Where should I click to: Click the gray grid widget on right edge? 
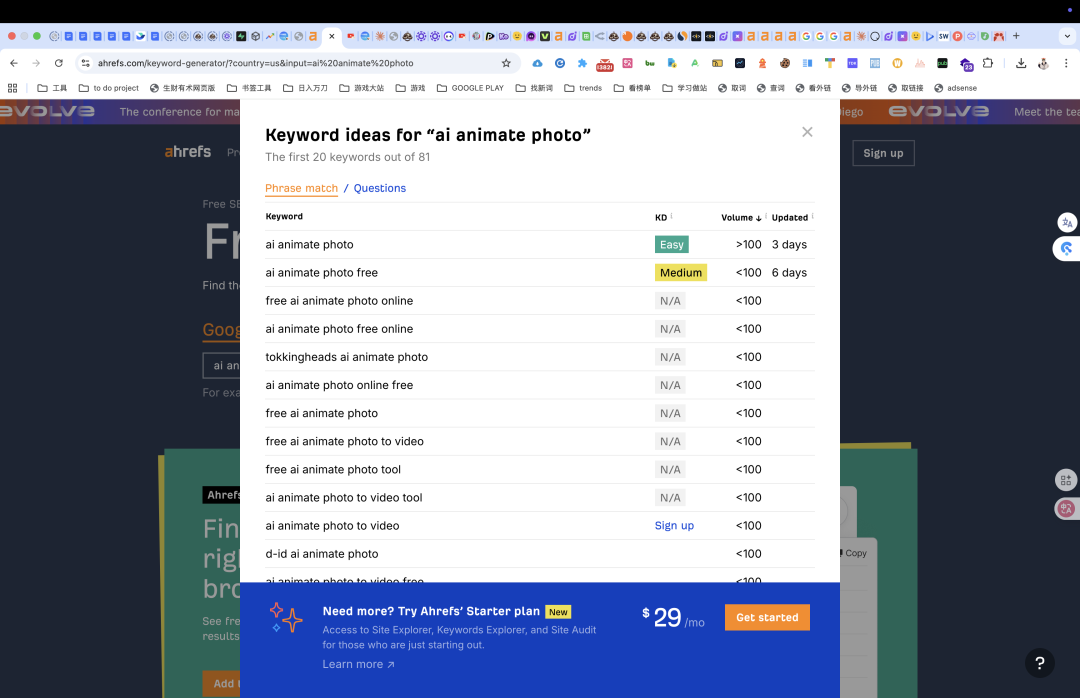pyautogui.click(x=1066, y=480)
